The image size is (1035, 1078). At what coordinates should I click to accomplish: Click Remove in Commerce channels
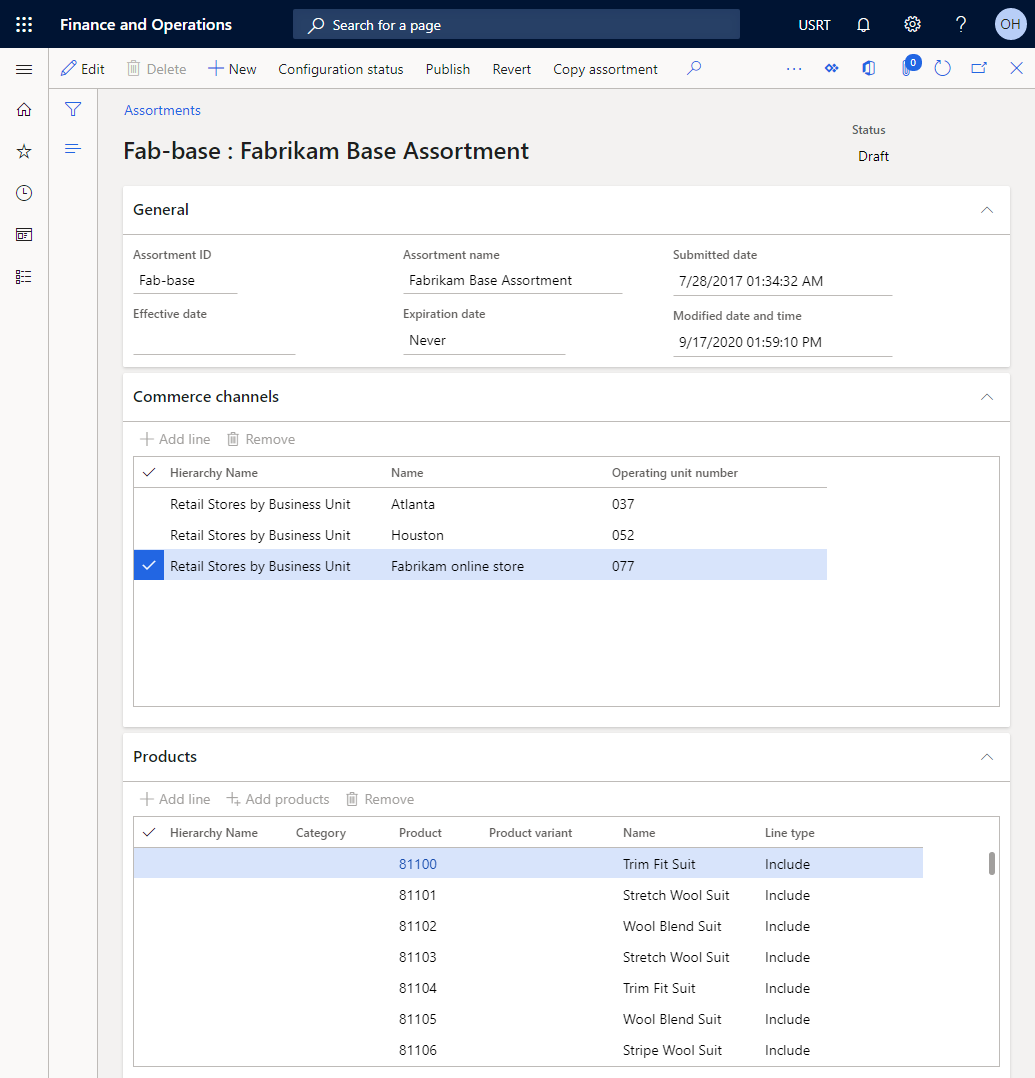click(x=261, y=439)
